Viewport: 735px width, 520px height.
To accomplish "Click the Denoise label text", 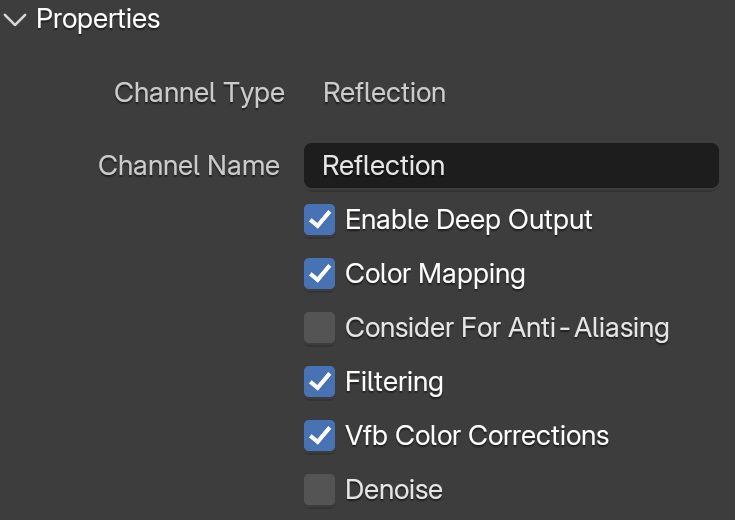I will click(394, 490).
